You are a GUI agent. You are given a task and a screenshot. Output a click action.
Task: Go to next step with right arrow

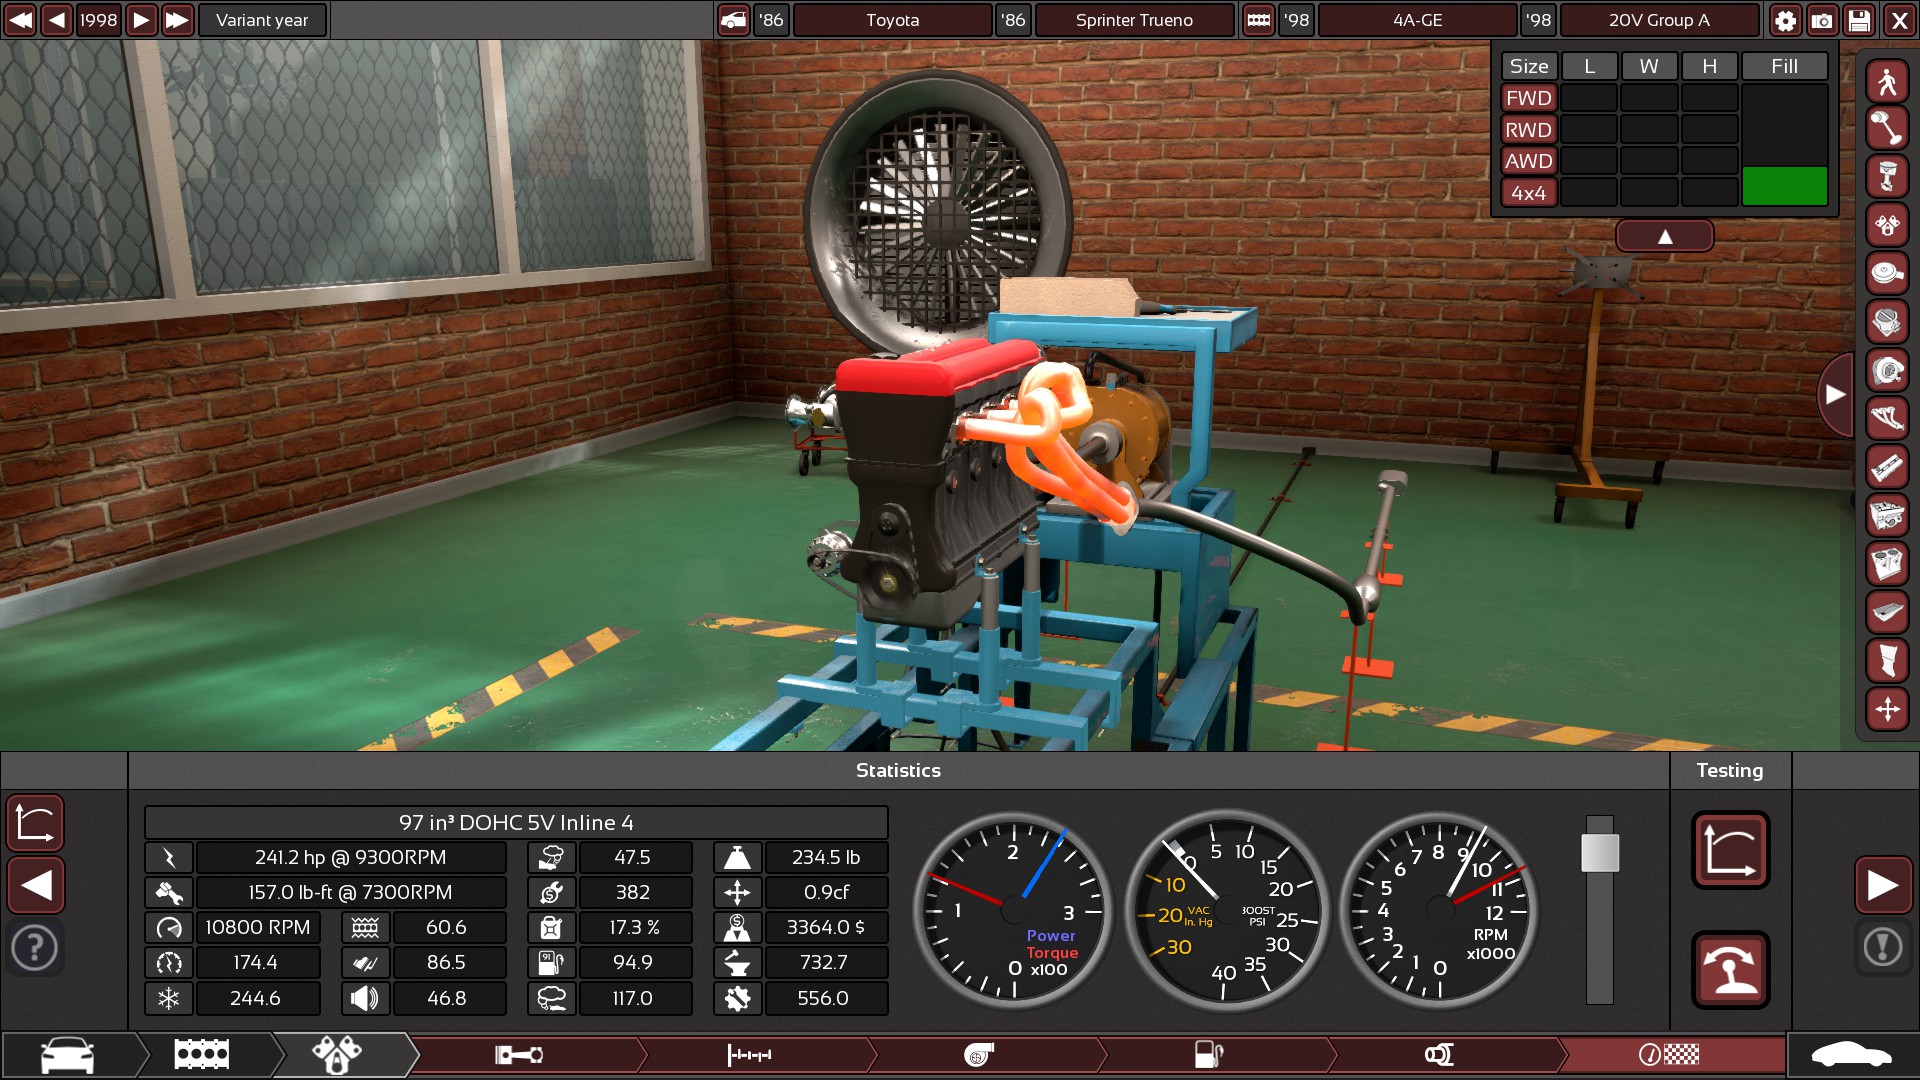click(1882, 885)
